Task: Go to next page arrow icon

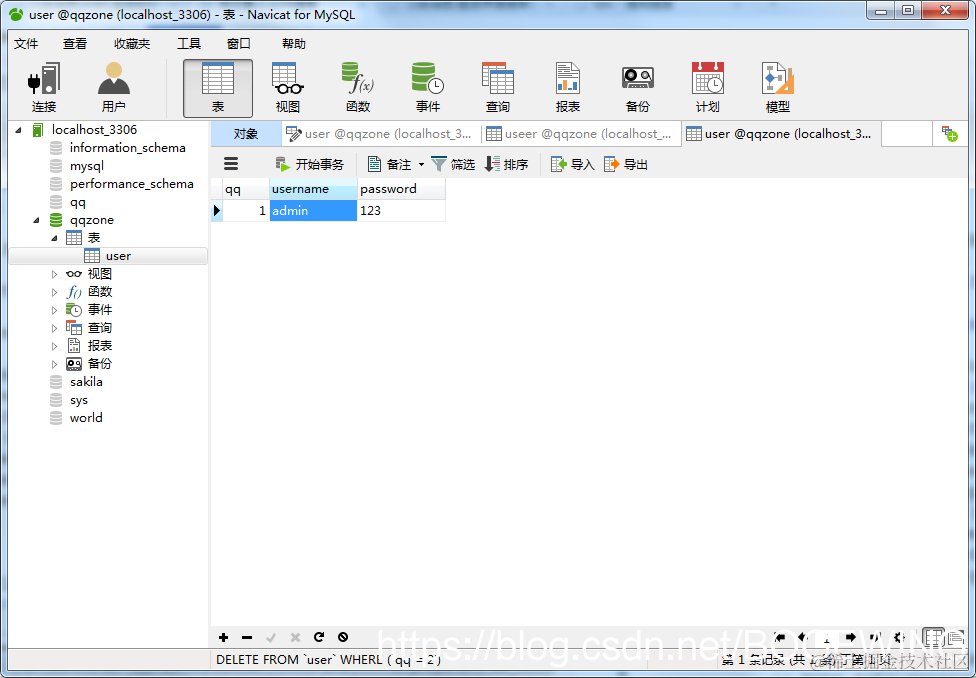Action: click(x=851, y=637)
